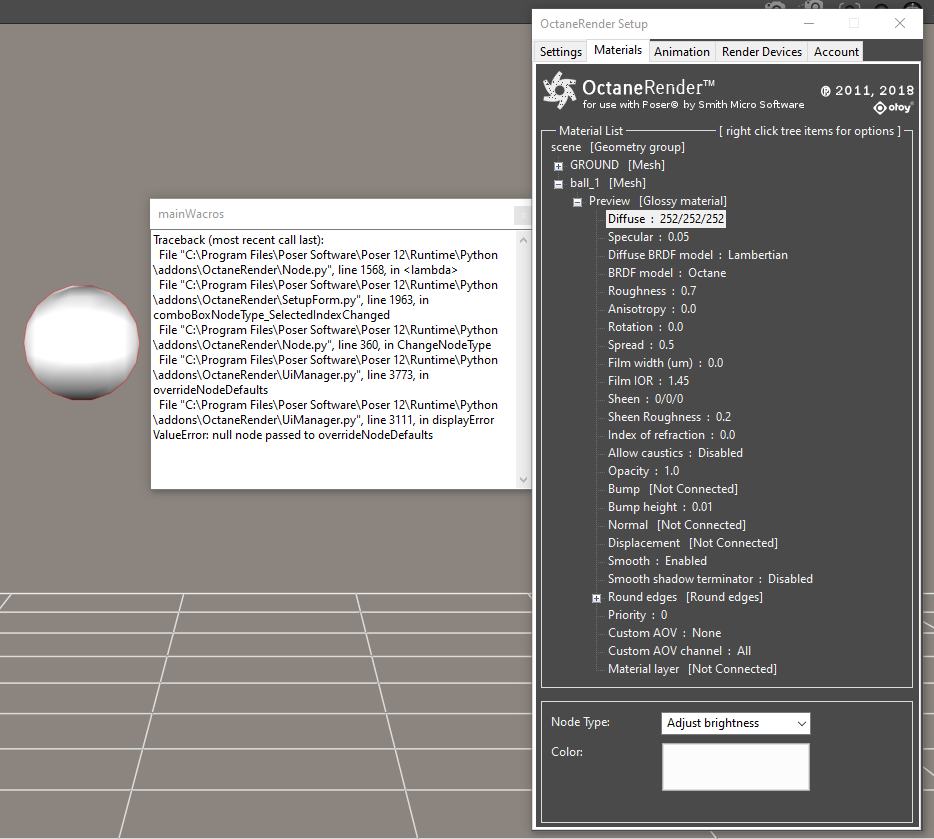This screenshot has width=934, height=839.
Task: Expand the GROUND mesh tree node
Action: (558, 166)
